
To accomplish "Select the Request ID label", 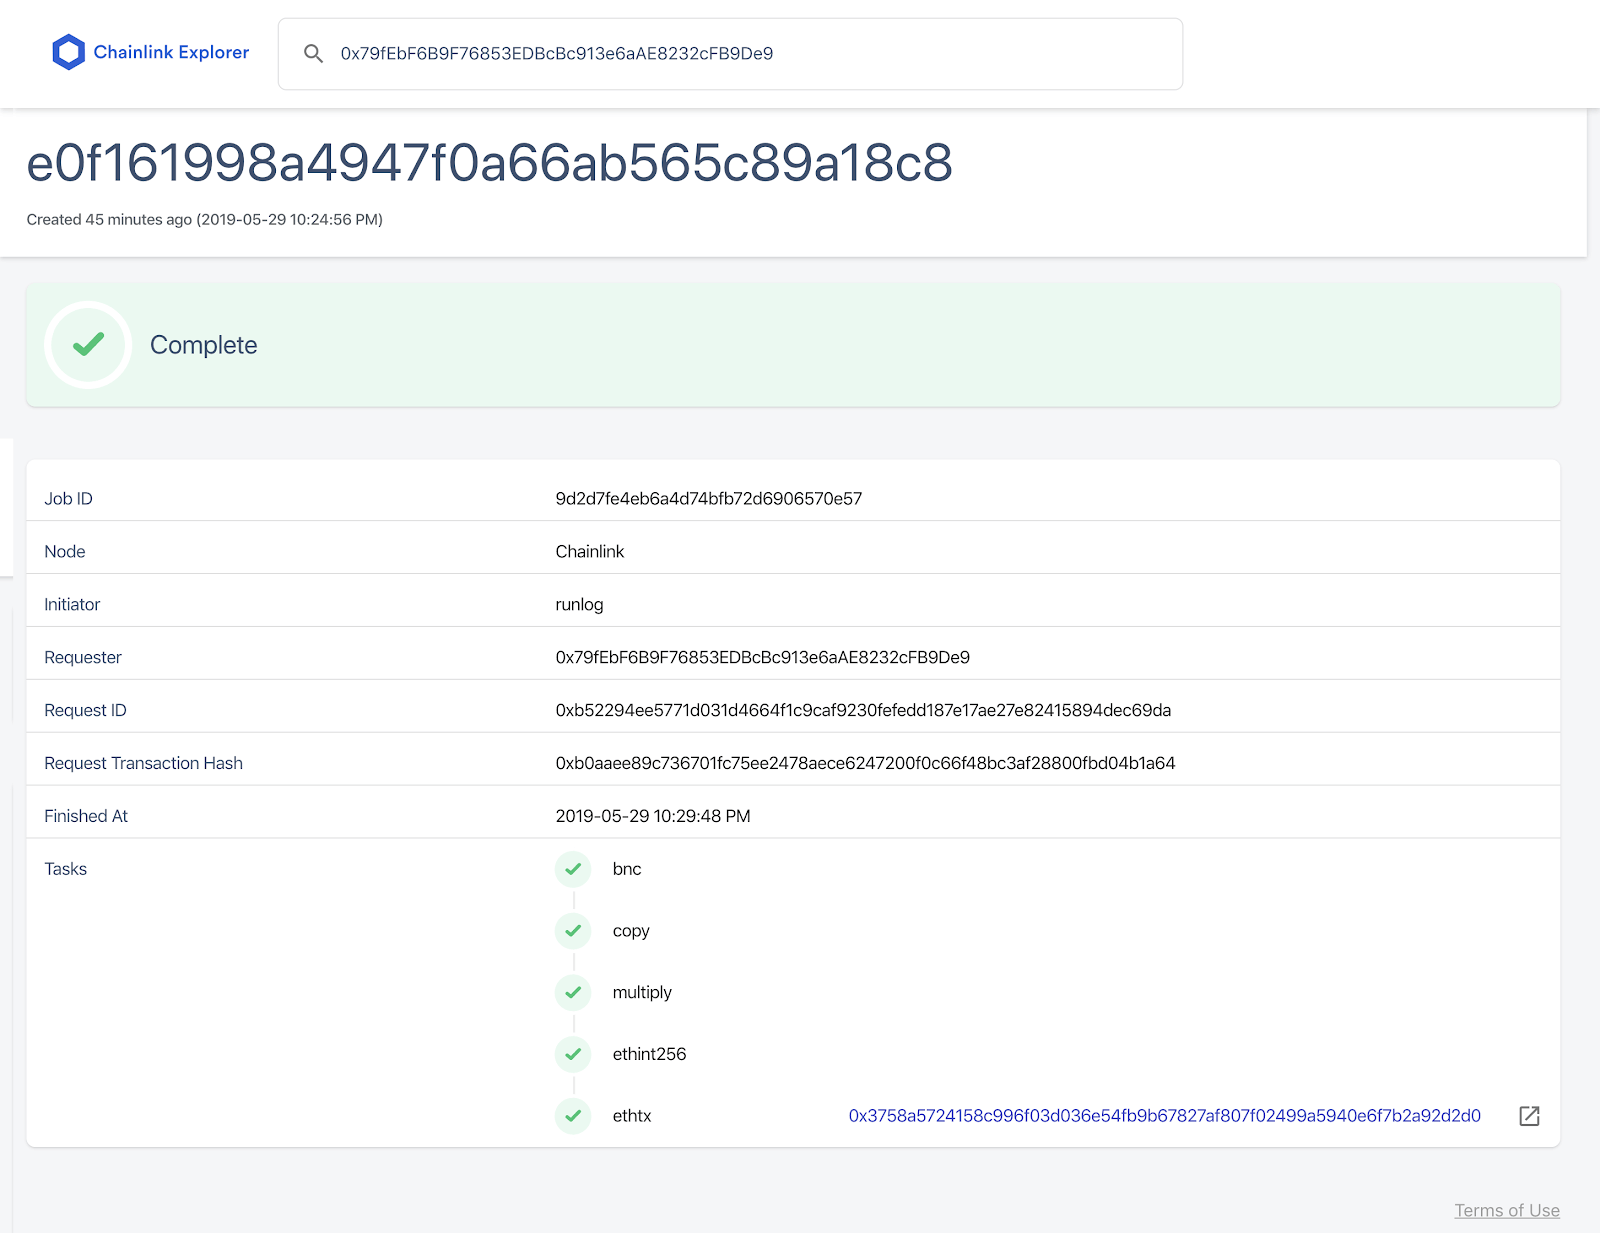I will (x=85, y=711).
